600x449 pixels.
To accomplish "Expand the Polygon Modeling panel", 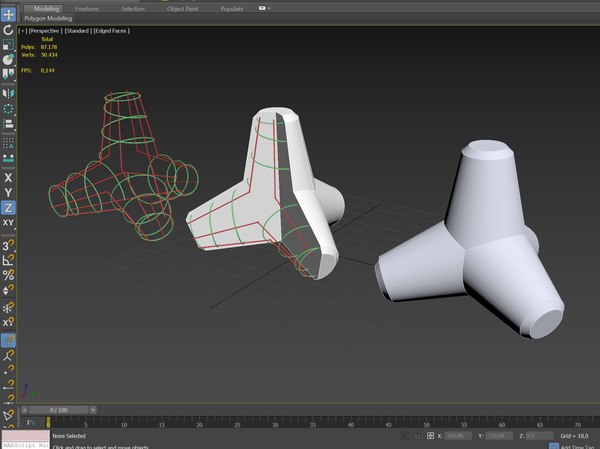I will tap(48, 18).
